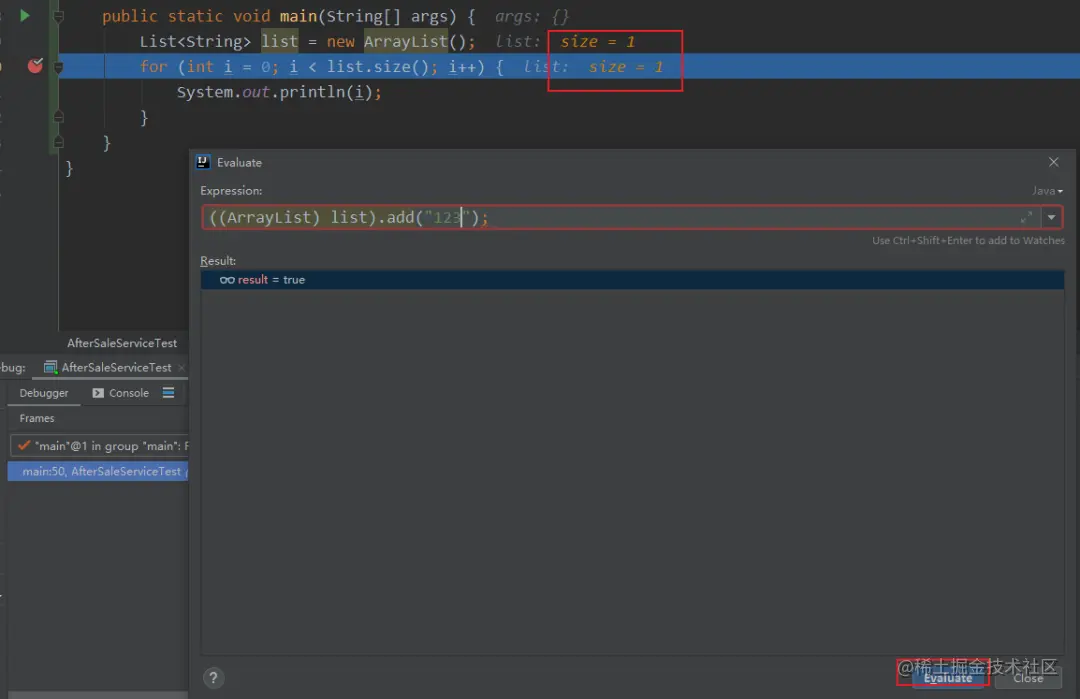The width and height of the screenshot is (1080, 699).
Task: Select the main:50, AfterSaleServiceTest frame
Action: point(98,471)
